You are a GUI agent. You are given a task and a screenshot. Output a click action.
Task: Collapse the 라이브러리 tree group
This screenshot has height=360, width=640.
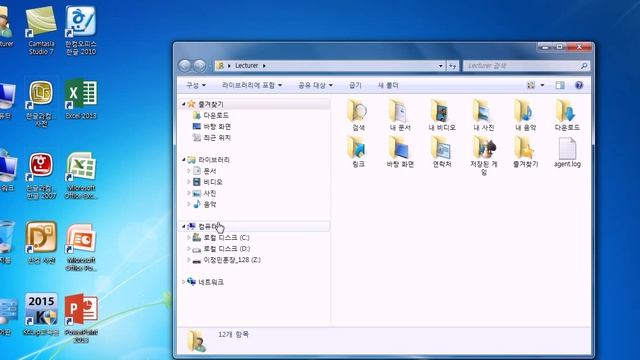pos(183,160)
